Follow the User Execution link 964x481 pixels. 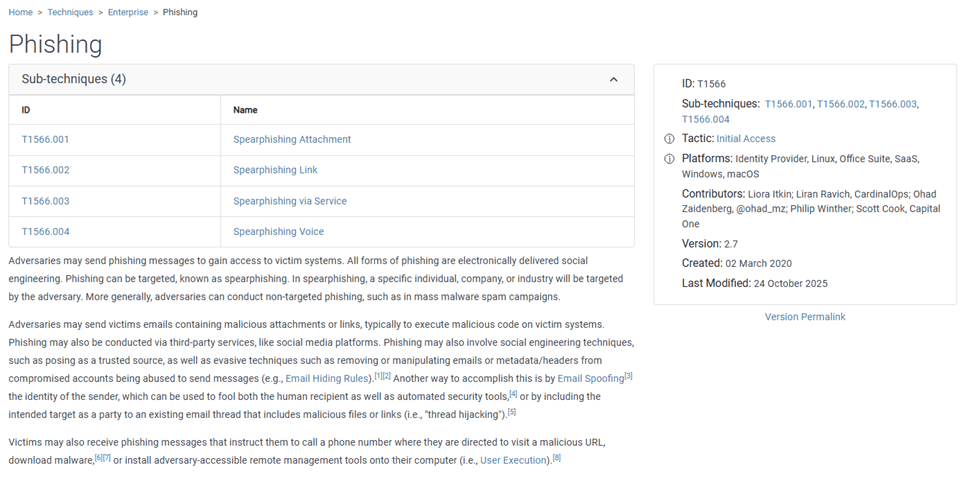pos(514,461)
